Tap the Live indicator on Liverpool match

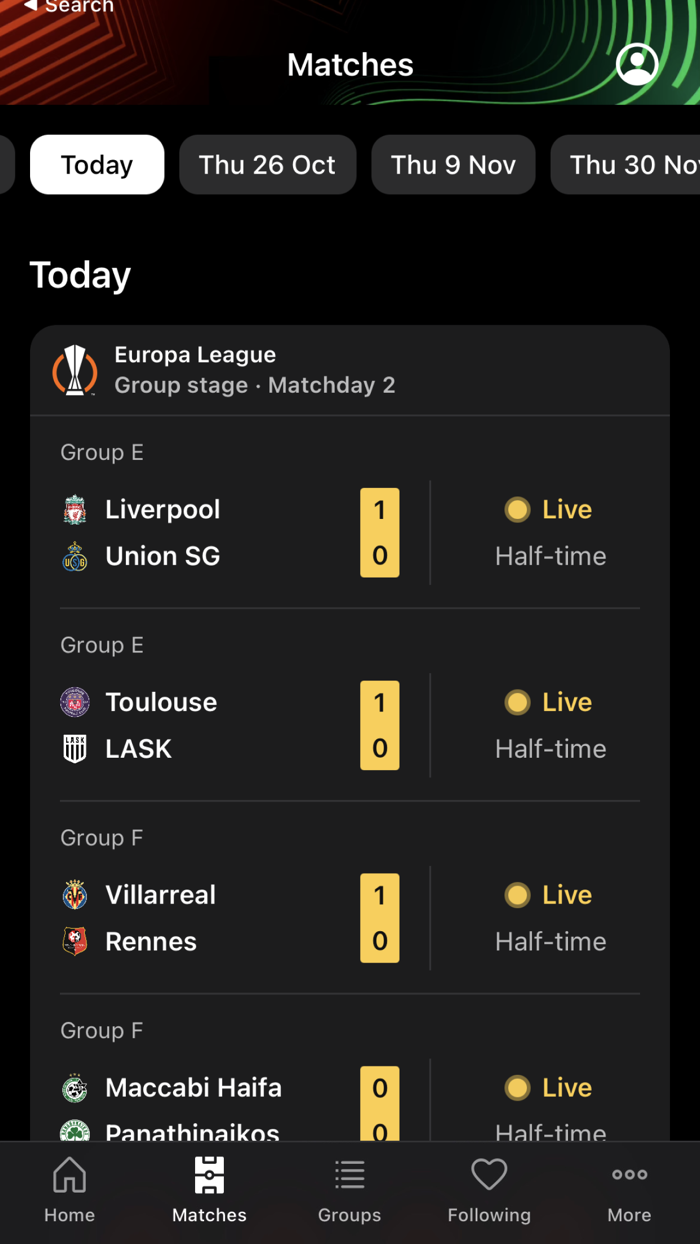(x=548, y=509)
